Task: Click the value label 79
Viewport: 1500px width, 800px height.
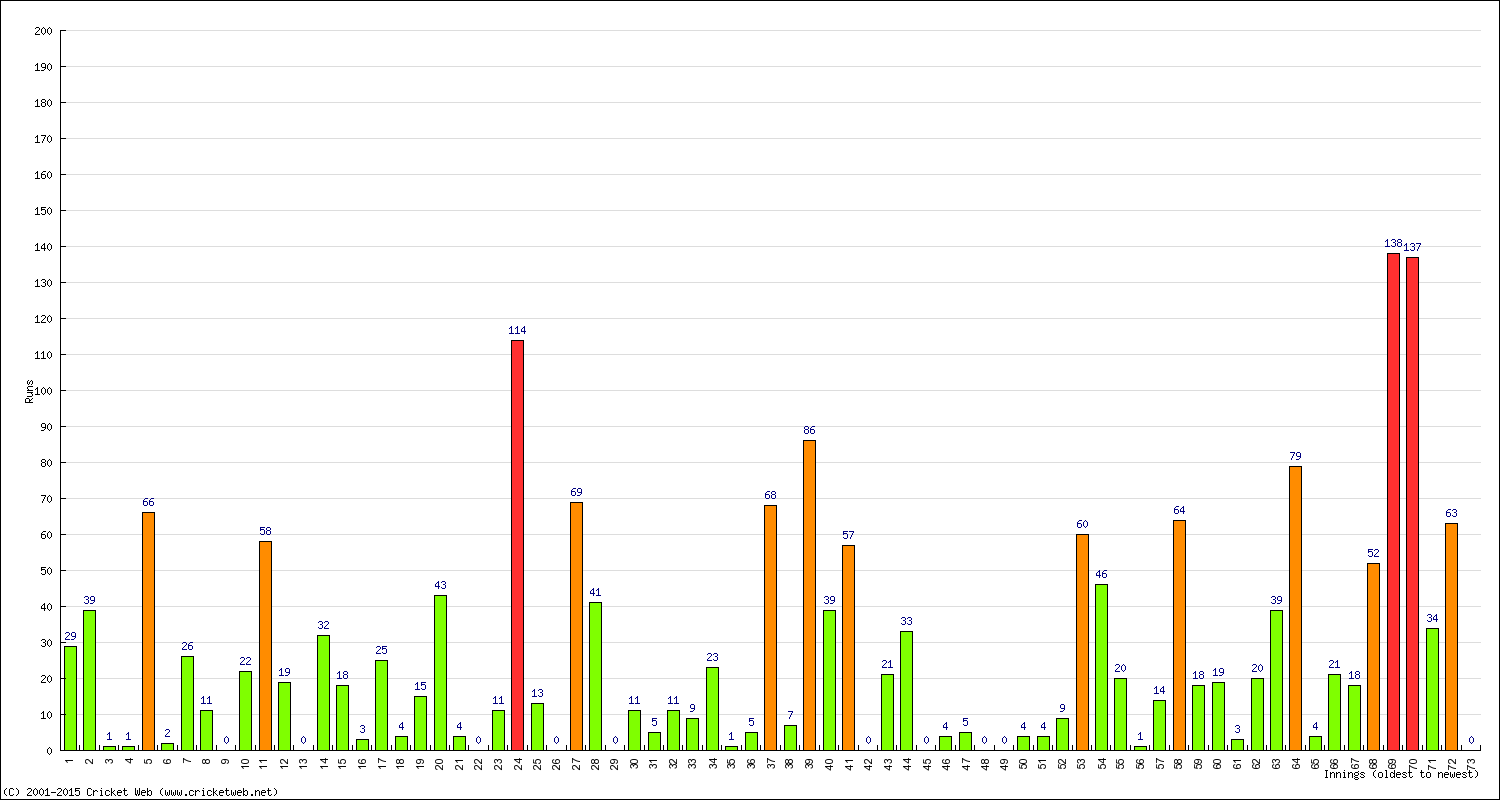Action: point(1295,456)
